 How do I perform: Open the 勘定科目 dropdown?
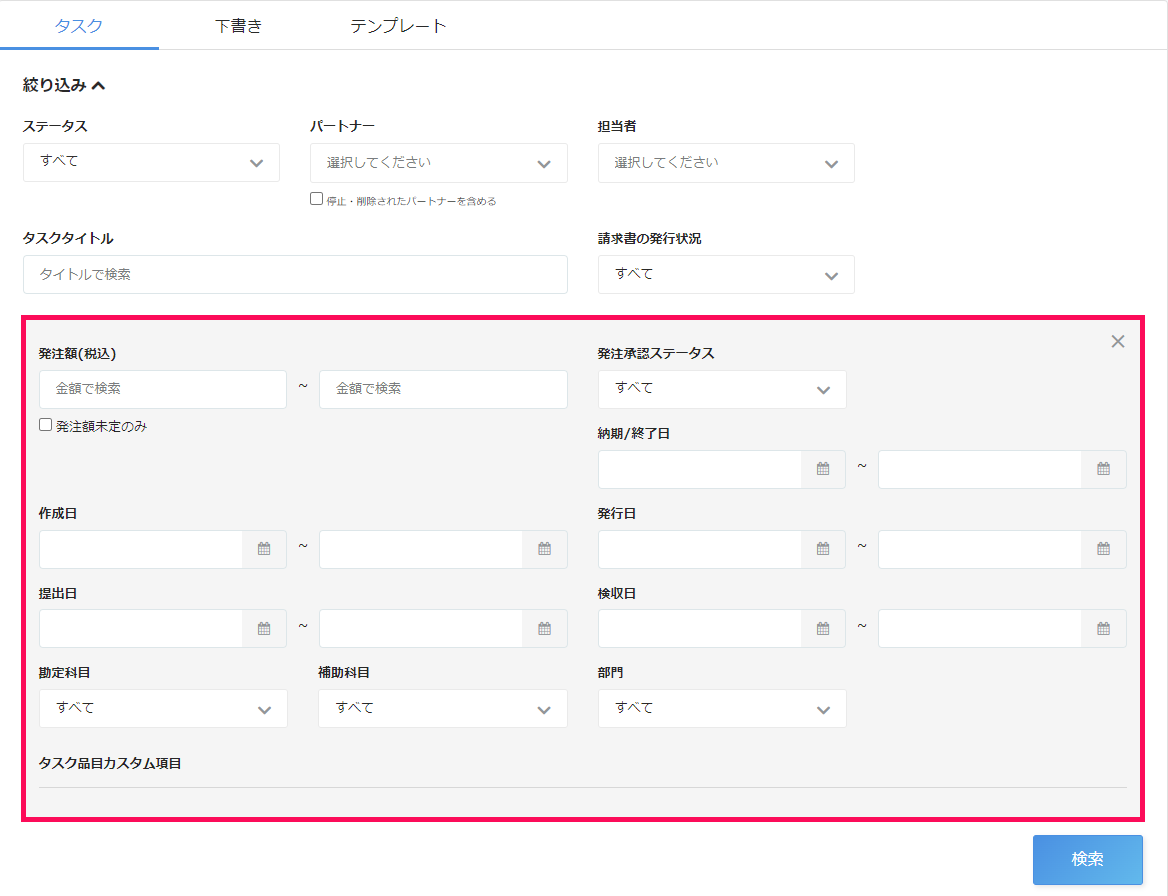(163, 709)
